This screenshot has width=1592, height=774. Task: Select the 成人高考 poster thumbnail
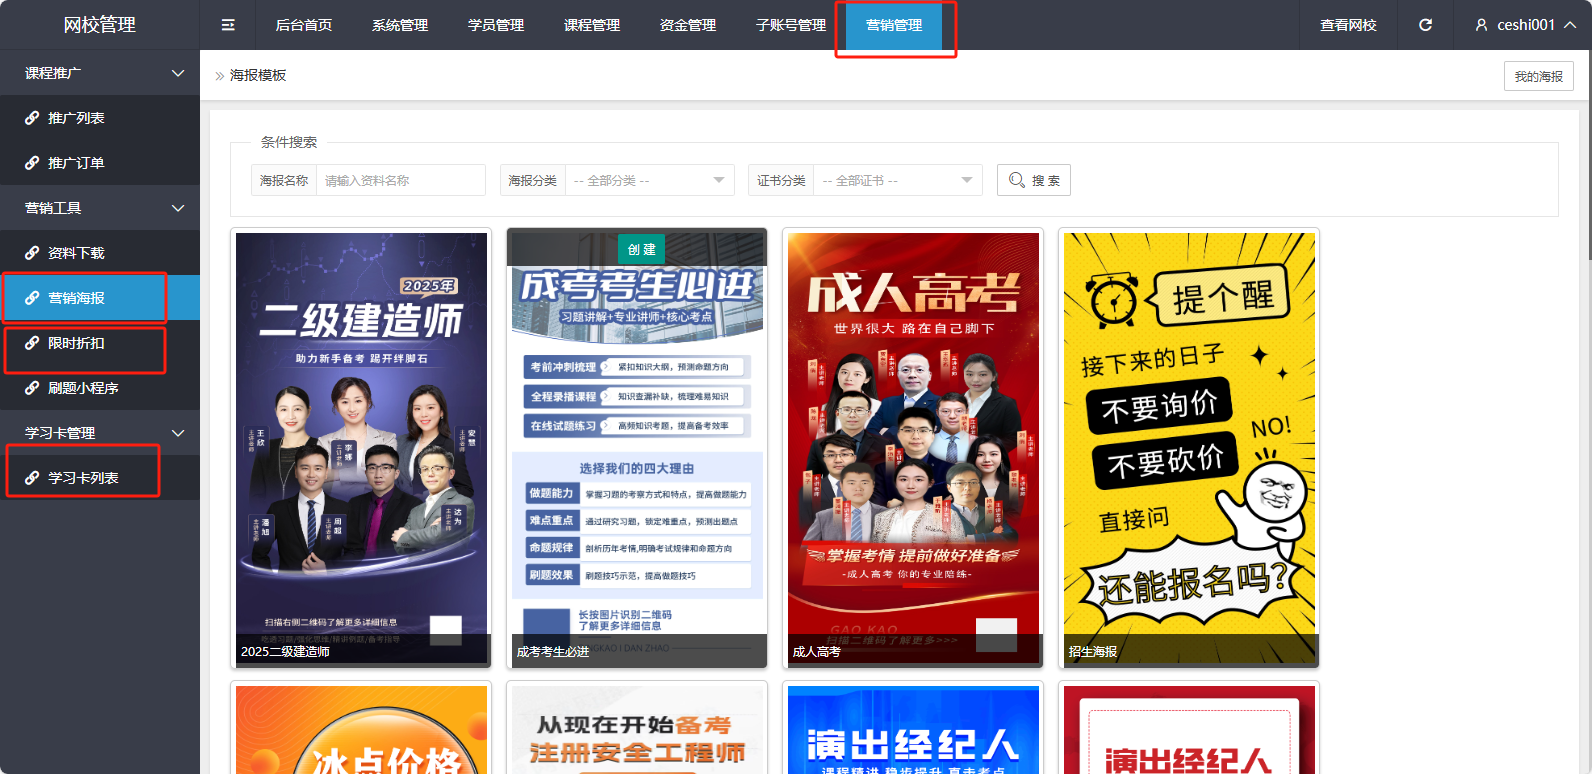point(913,448)
